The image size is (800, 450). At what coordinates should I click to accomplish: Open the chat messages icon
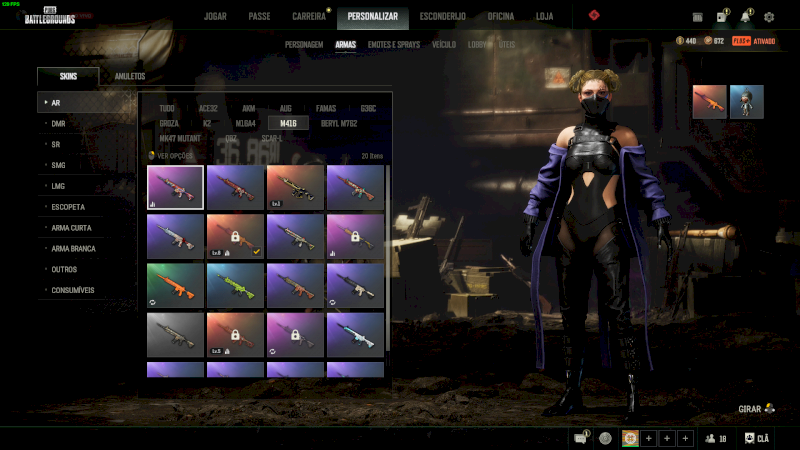point(581,438)
